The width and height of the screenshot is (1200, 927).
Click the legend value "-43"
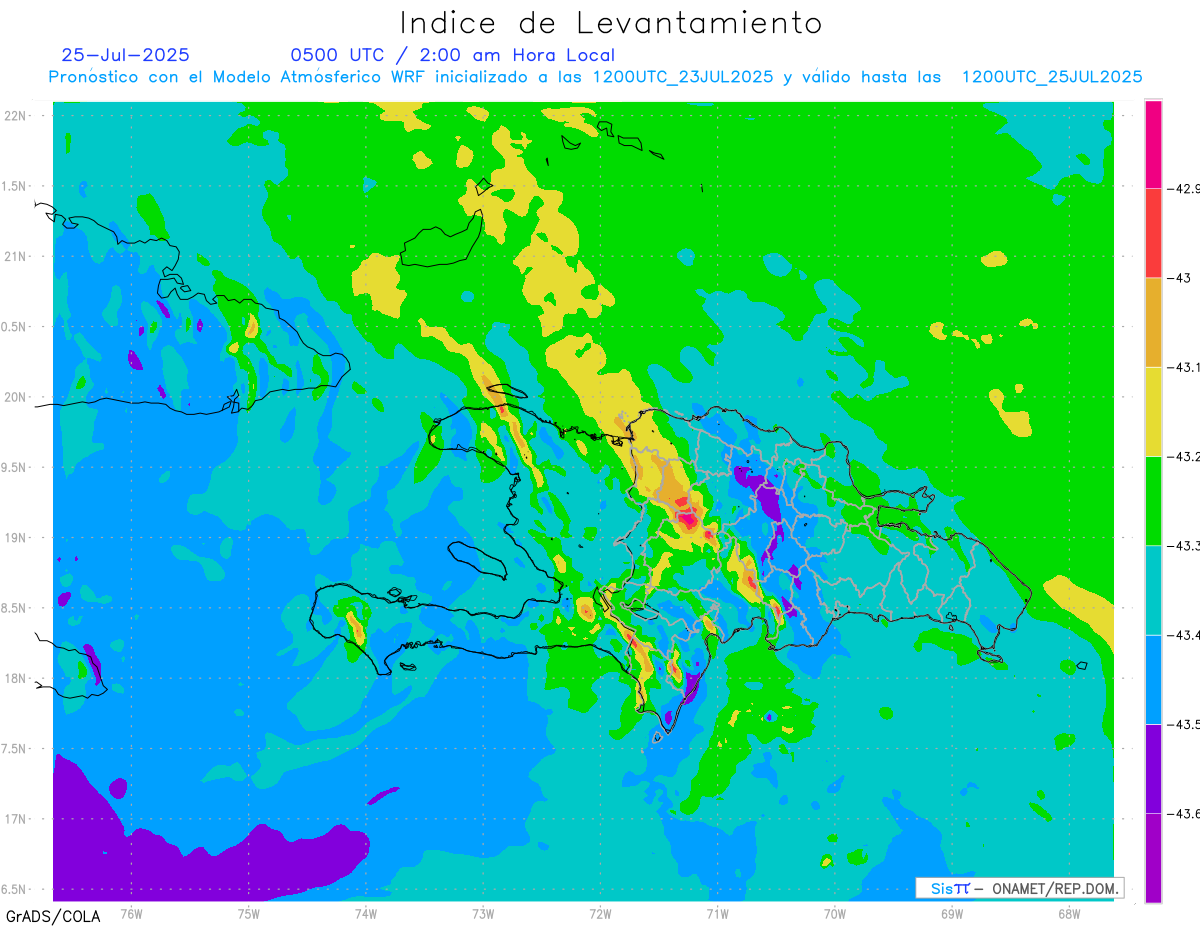[1178, 278]
